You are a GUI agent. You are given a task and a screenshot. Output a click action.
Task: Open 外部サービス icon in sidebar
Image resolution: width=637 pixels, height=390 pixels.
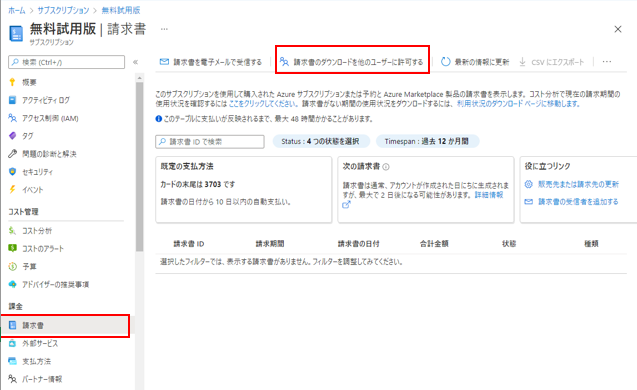13,343
